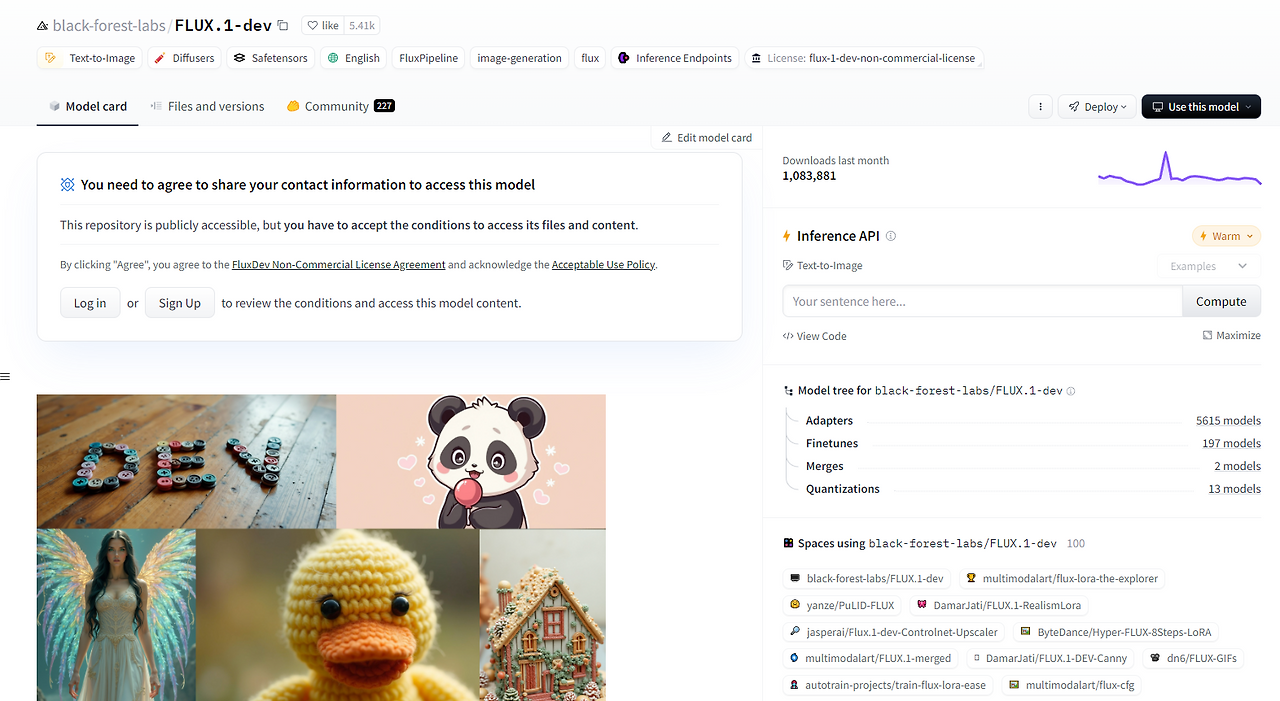The width and height of the screenshot is (1280, 701).
Task: Switch to Files and versions tab
Action: pos(207,106)
